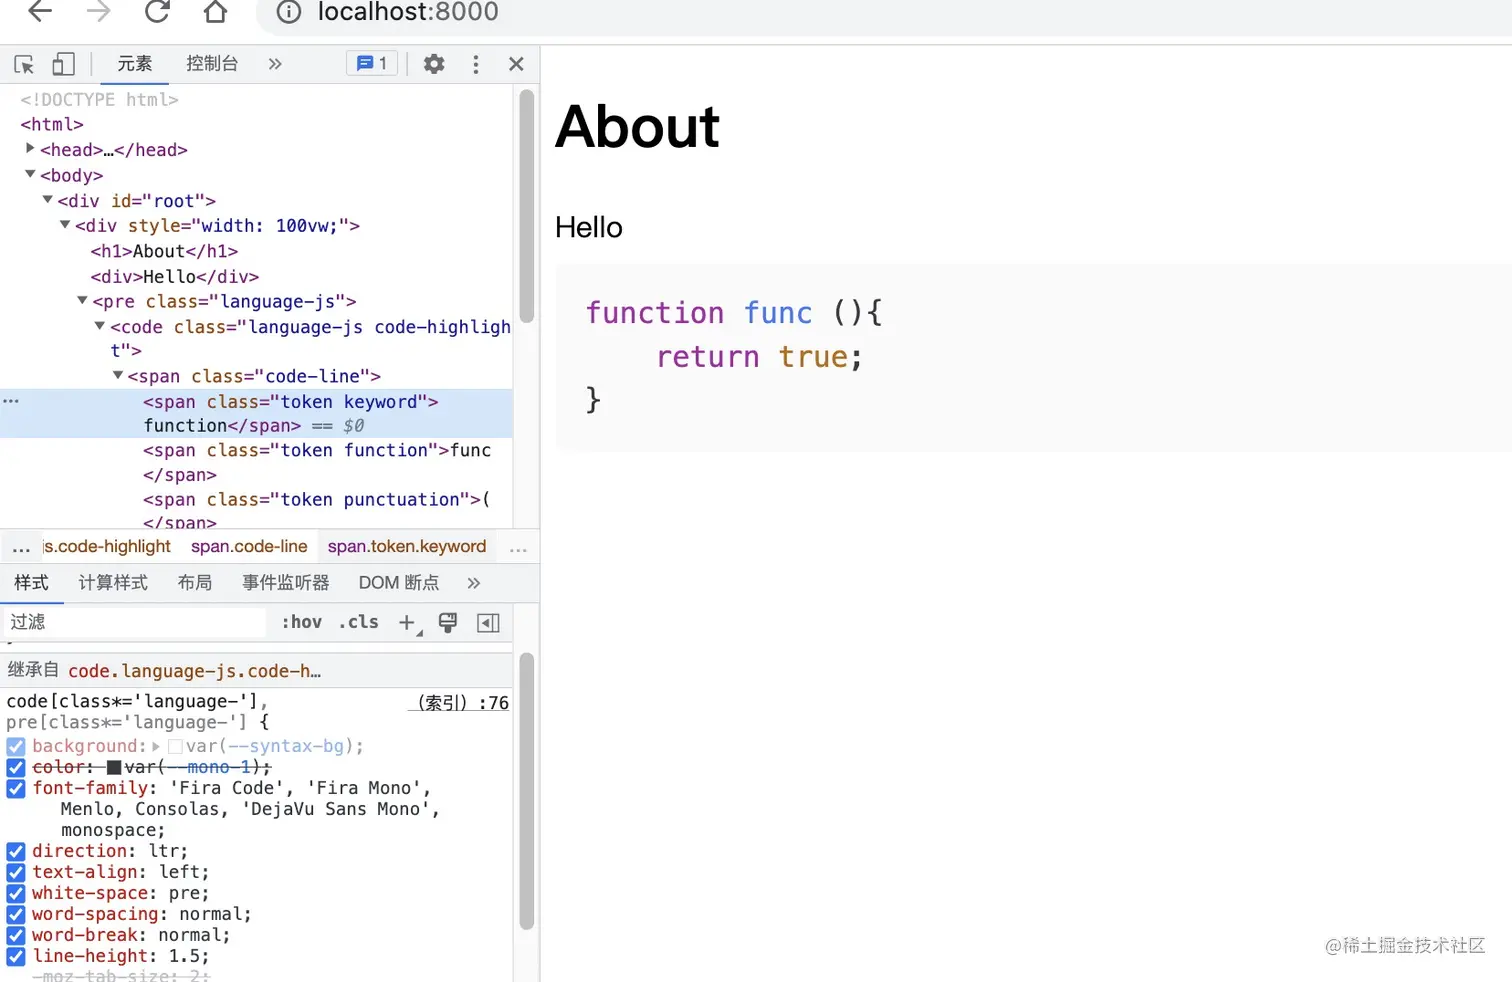This screenshot has width=1512, height=982.
Task: Open the browser home page
Action: (215, 12)
